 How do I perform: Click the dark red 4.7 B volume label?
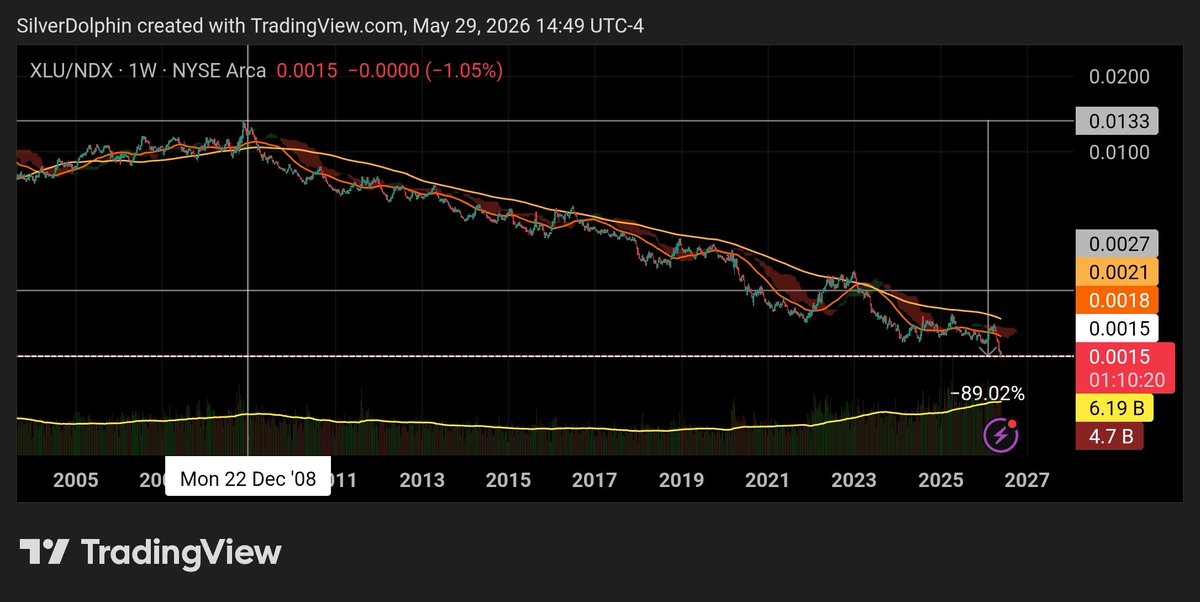point(1110,435)
